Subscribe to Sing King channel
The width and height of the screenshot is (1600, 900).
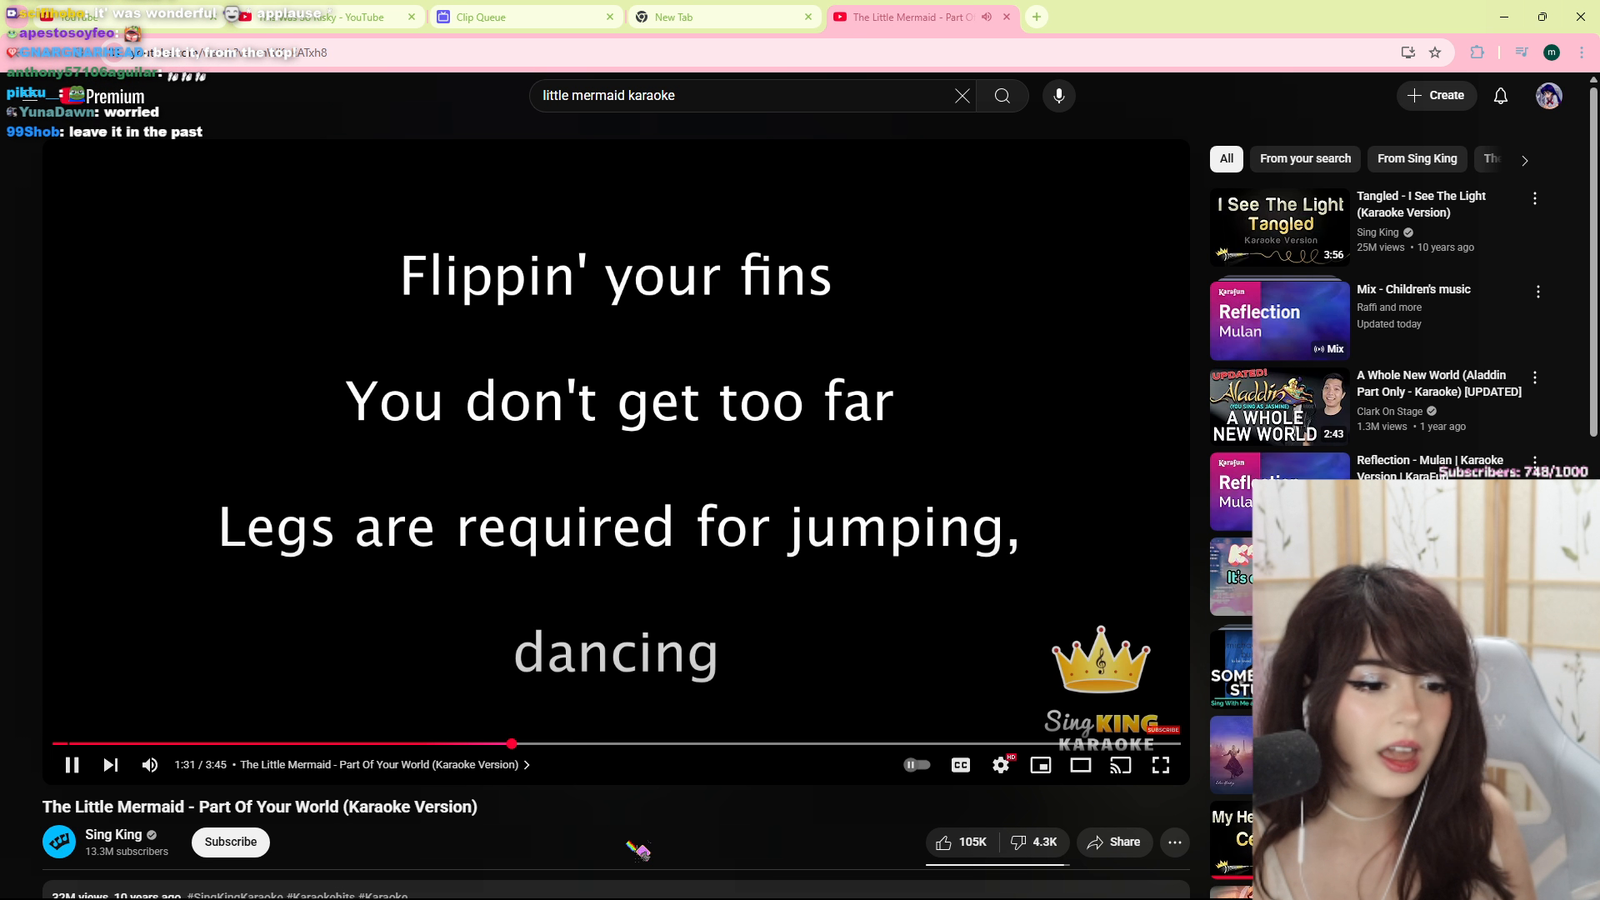(x=231, y=842)
